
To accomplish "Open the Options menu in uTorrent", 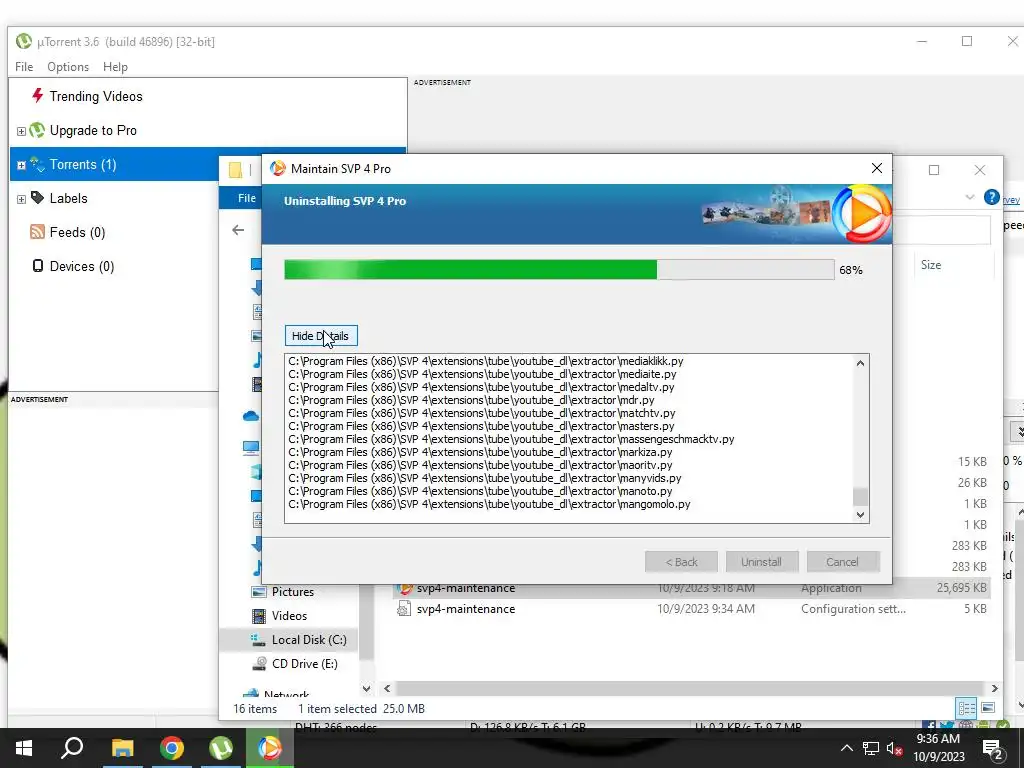I will (x=68, y=67).
